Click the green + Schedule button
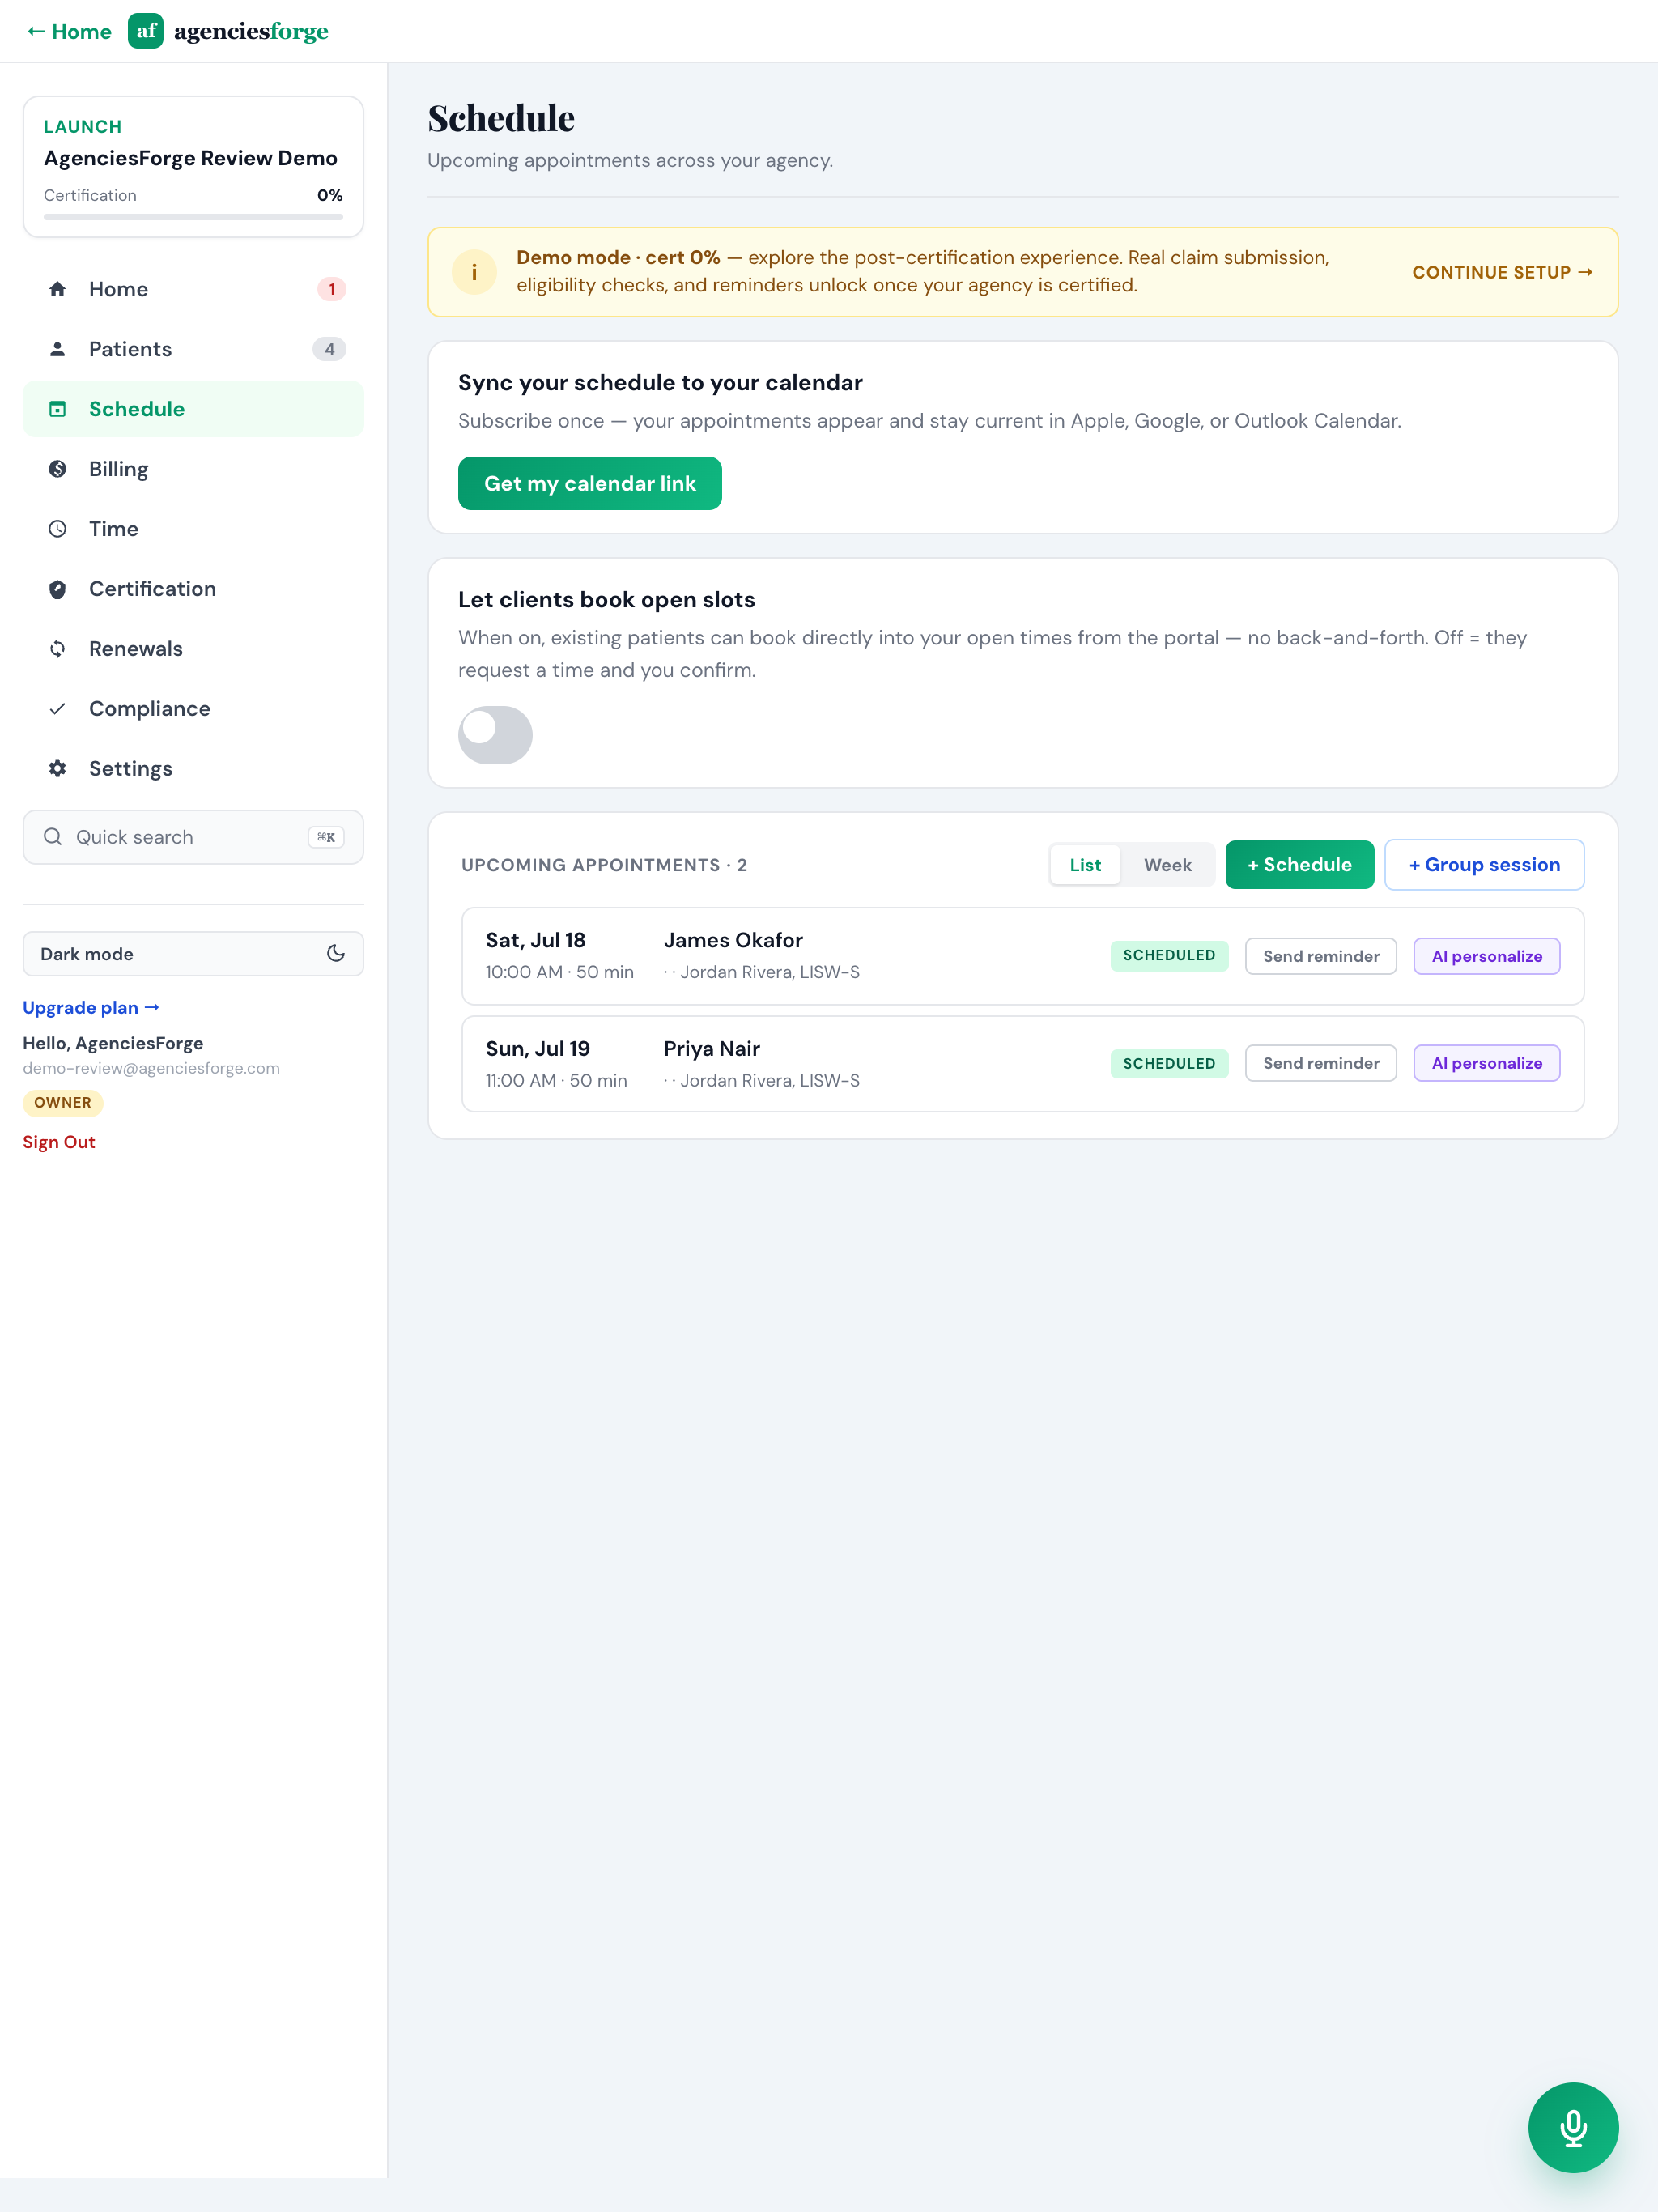 click(x=1299, y=865)
